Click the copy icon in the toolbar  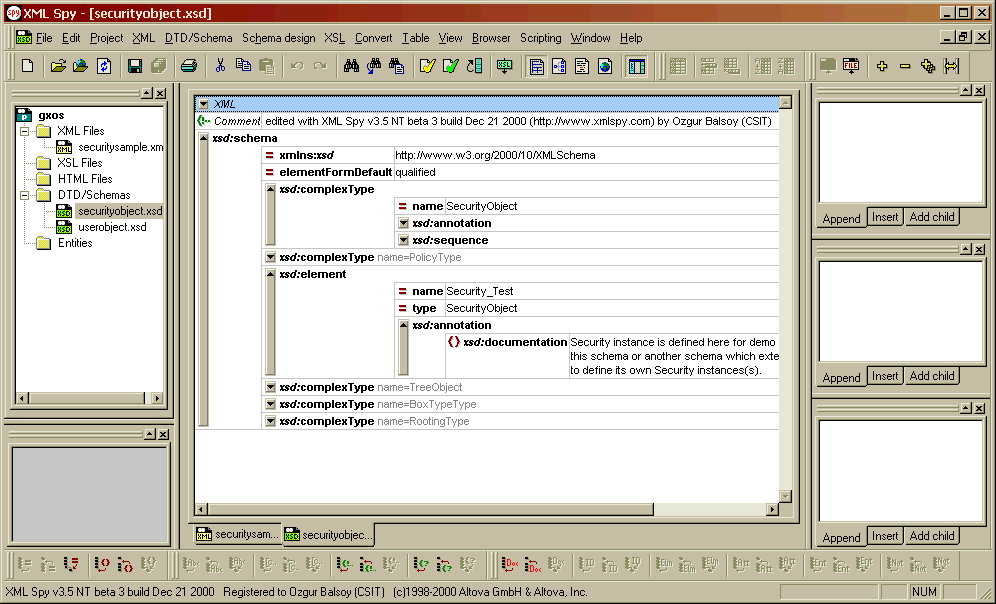[243, 66]
